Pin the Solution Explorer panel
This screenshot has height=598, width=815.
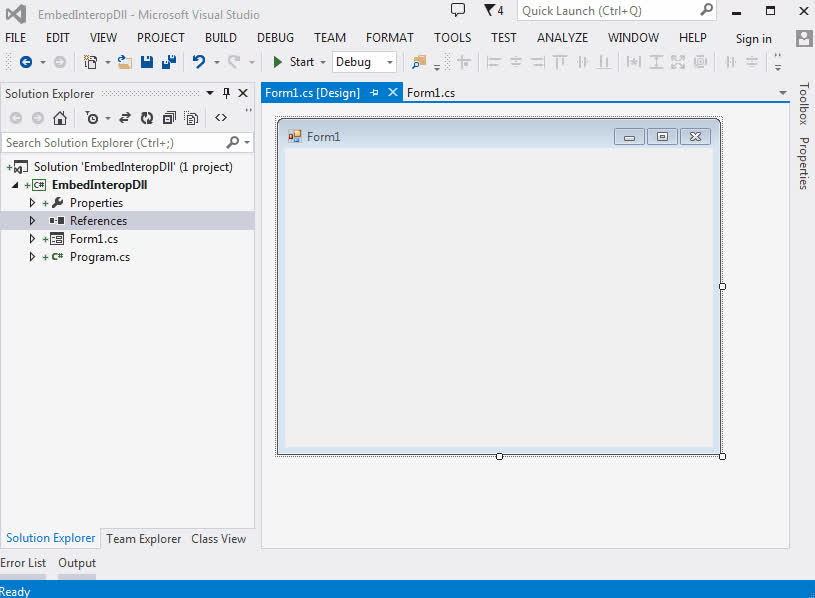(x=227, y=92)
